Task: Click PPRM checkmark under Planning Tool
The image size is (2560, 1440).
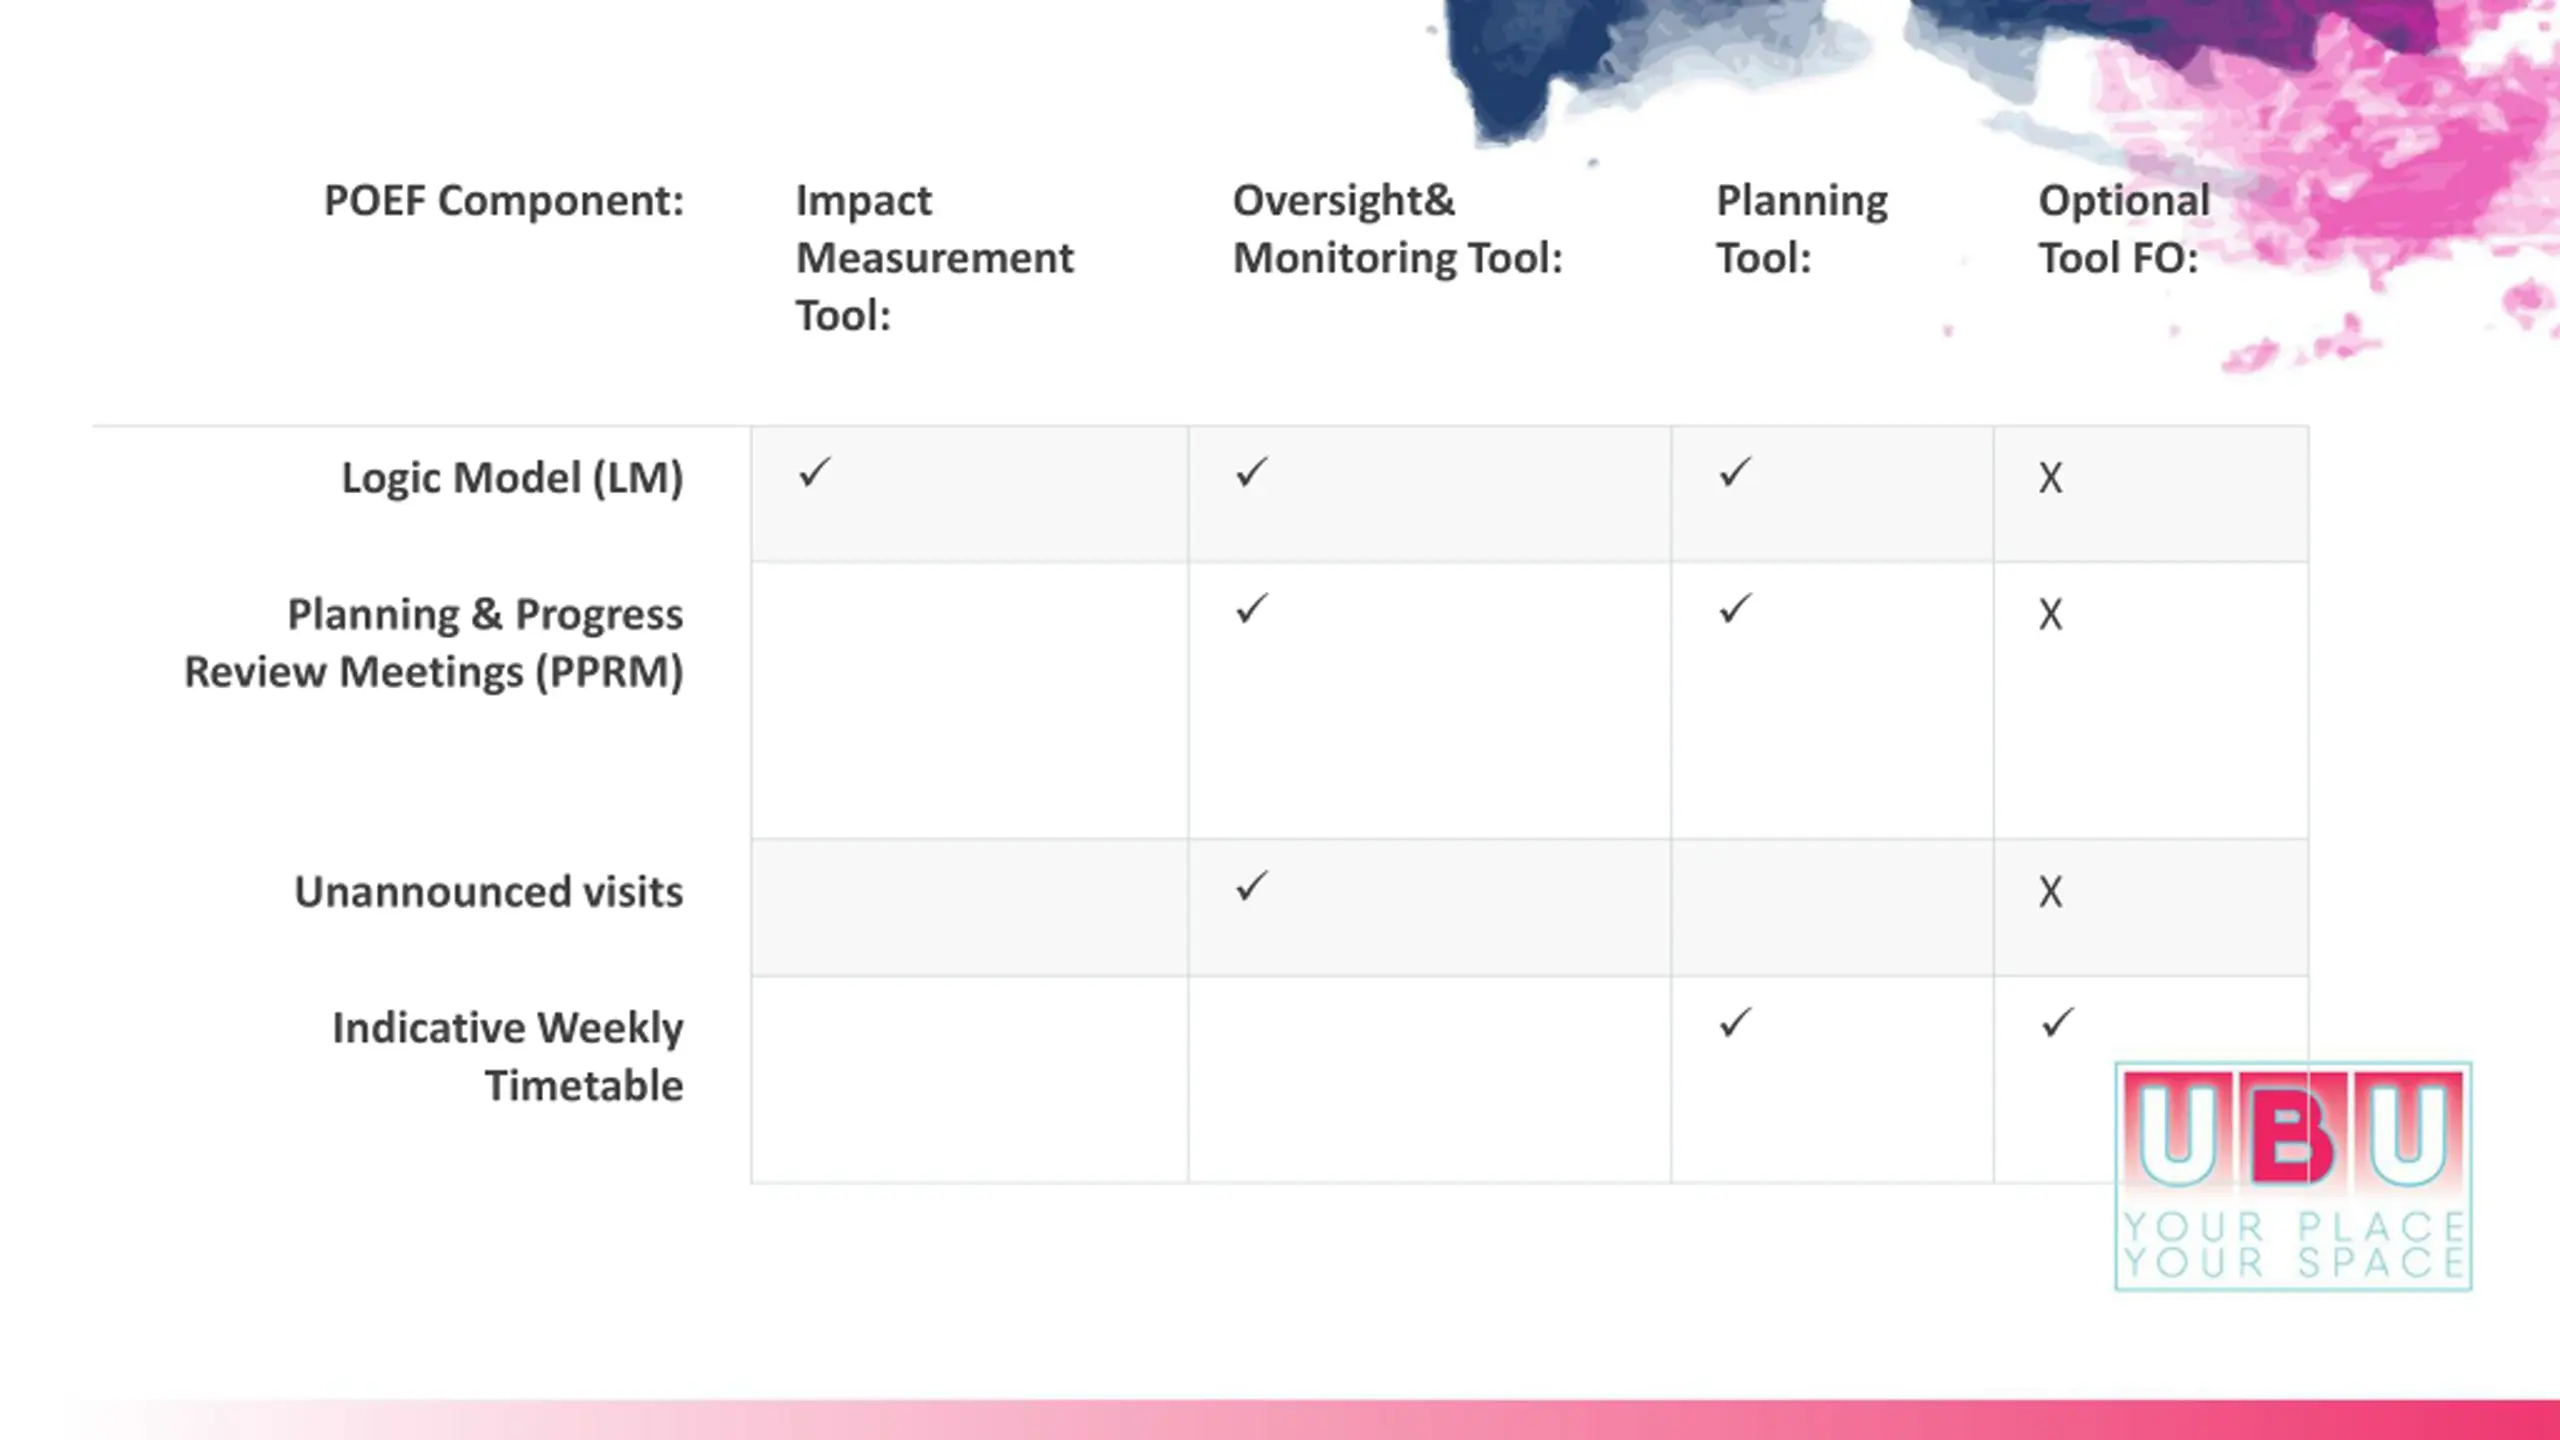Action: pos(1736,609)
